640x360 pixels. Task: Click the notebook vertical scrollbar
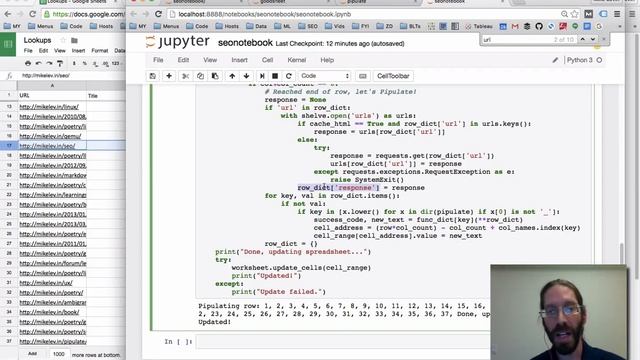pyautogui.click(x=622, y=253)
